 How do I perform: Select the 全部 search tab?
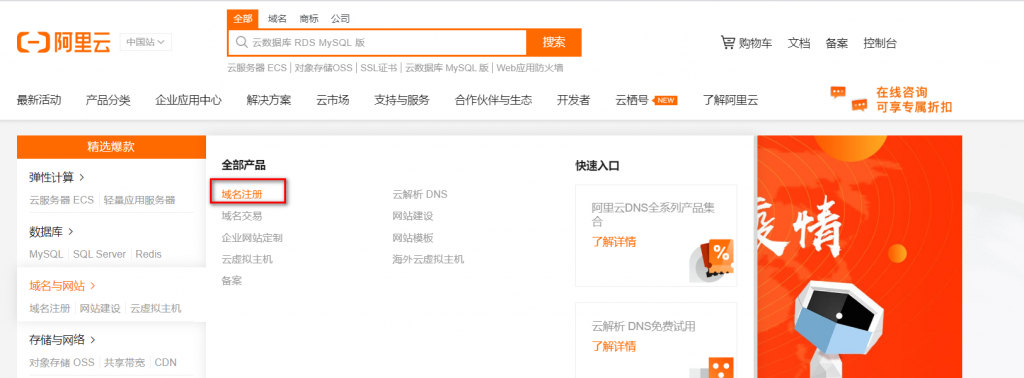243,19
